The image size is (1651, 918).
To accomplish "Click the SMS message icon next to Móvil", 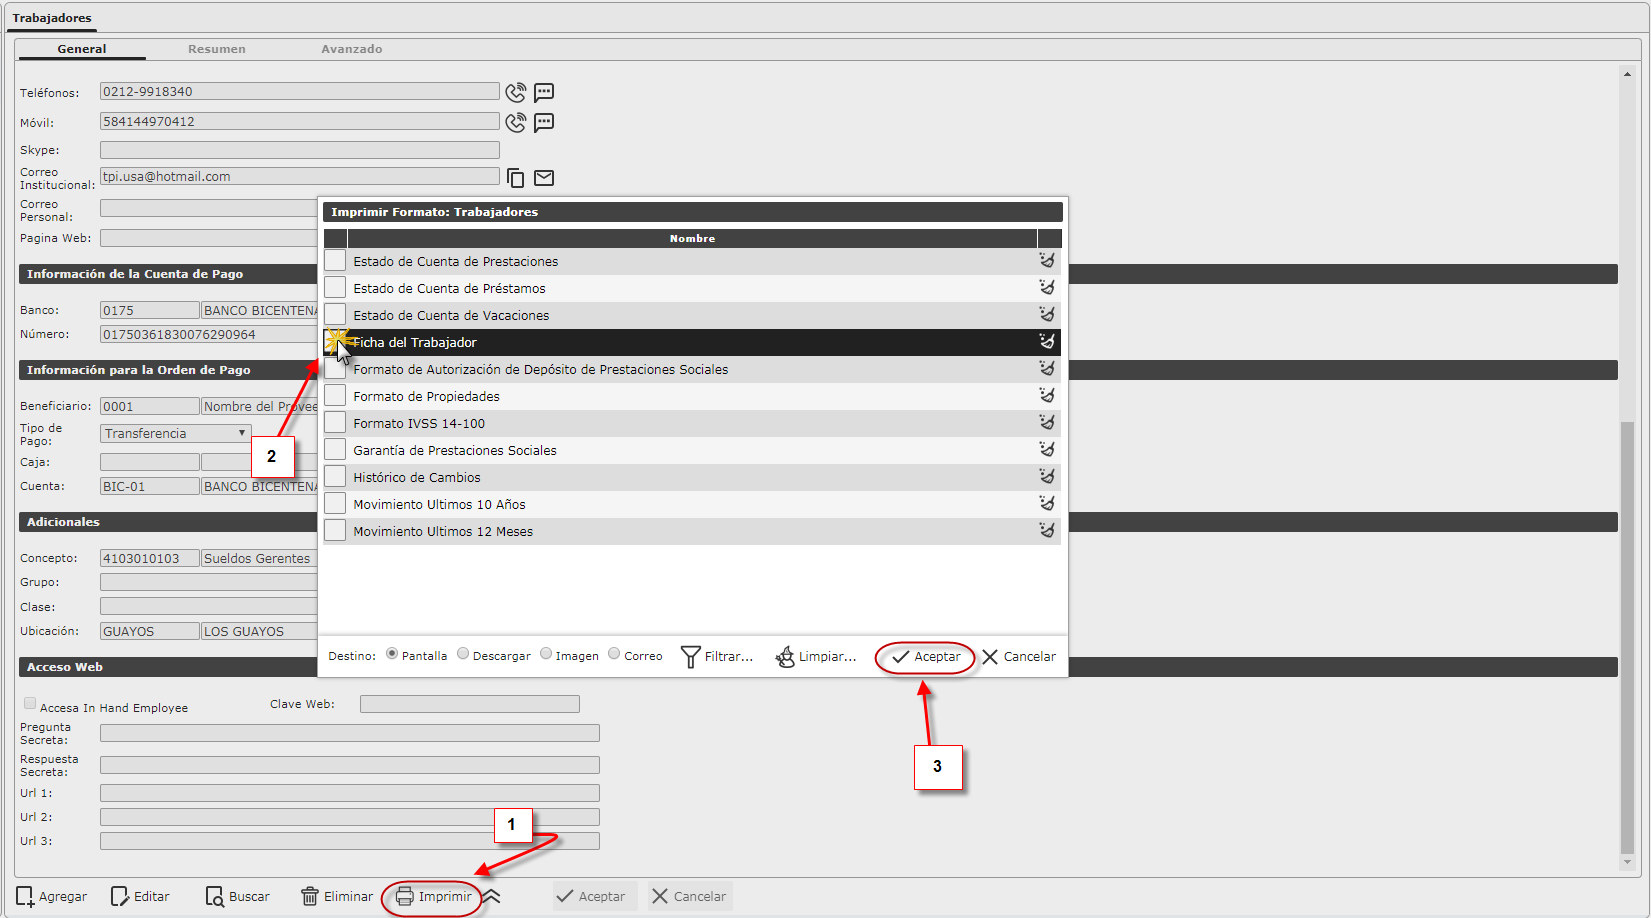I will click(544, 123).
